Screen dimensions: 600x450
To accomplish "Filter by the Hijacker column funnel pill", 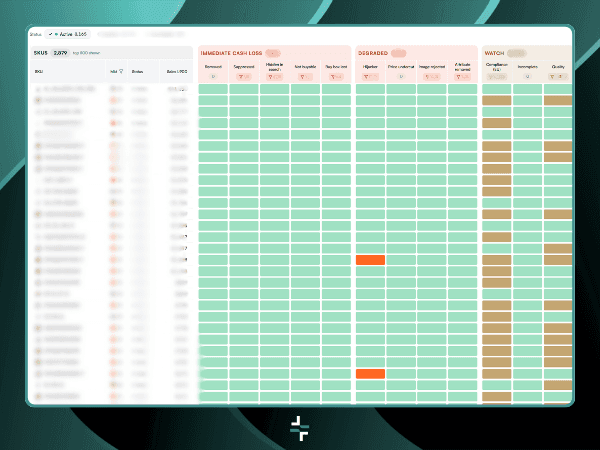I will (370, 77).
